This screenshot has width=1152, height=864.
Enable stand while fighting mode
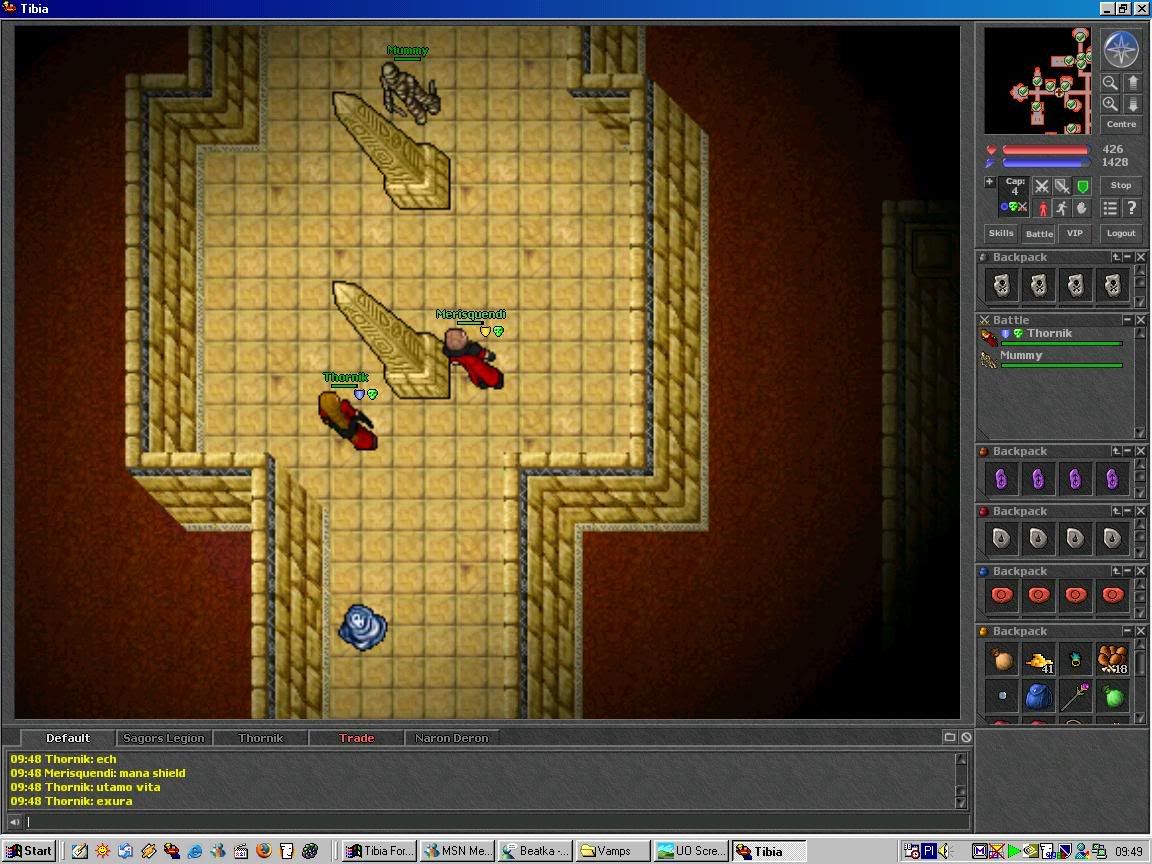click(x=1043, y=209)
